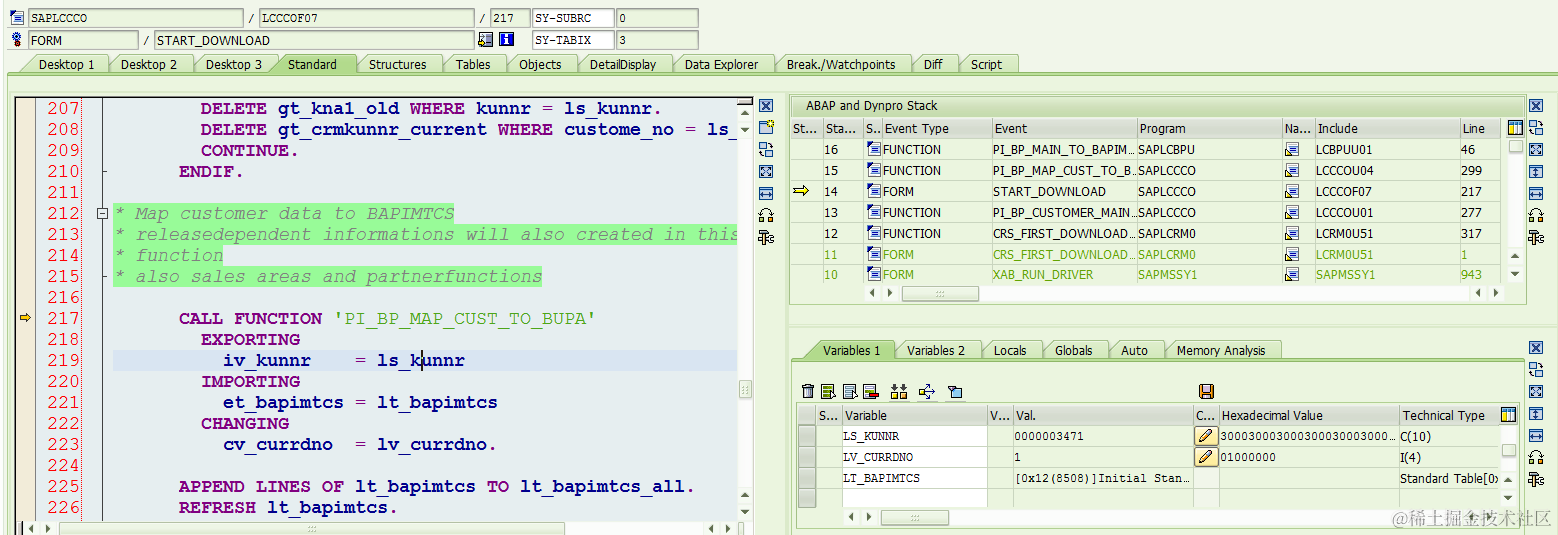Maximize the Variables tool to full screen
The width and height of the screenshot is (1558, 535).
[1536, 392]
